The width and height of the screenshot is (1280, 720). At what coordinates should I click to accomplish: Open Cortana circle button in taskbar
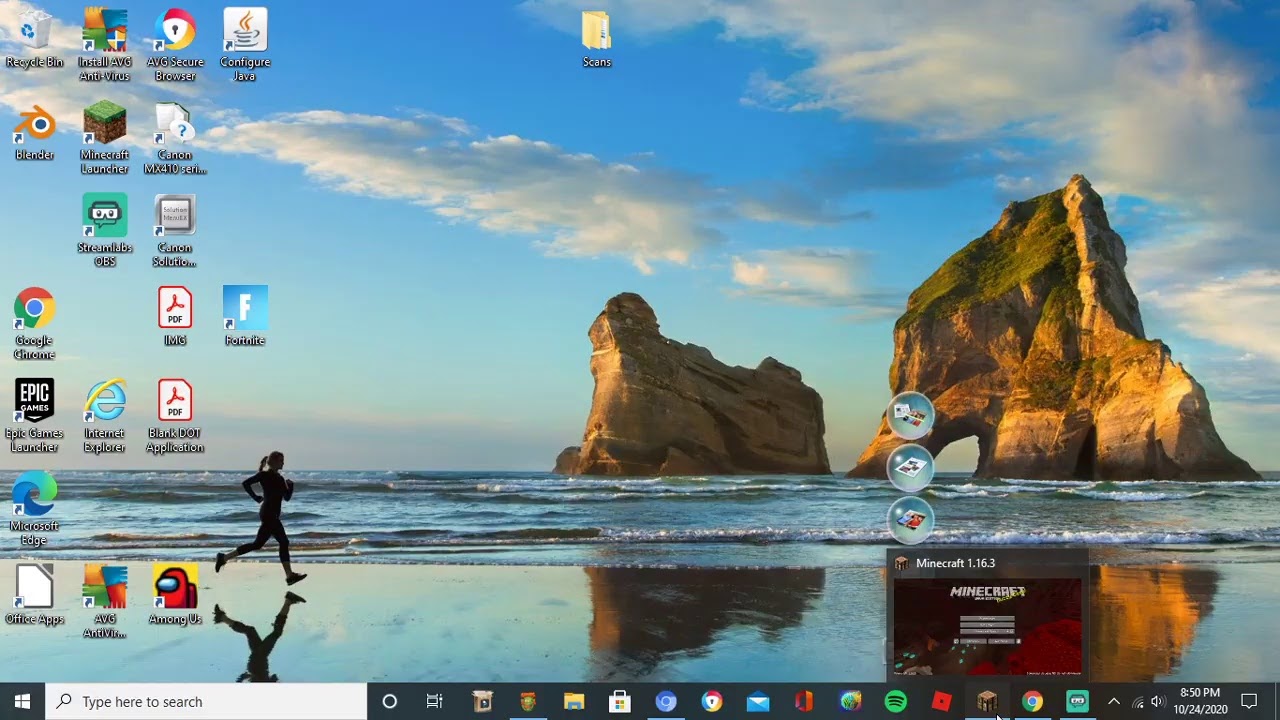point(390,702)
